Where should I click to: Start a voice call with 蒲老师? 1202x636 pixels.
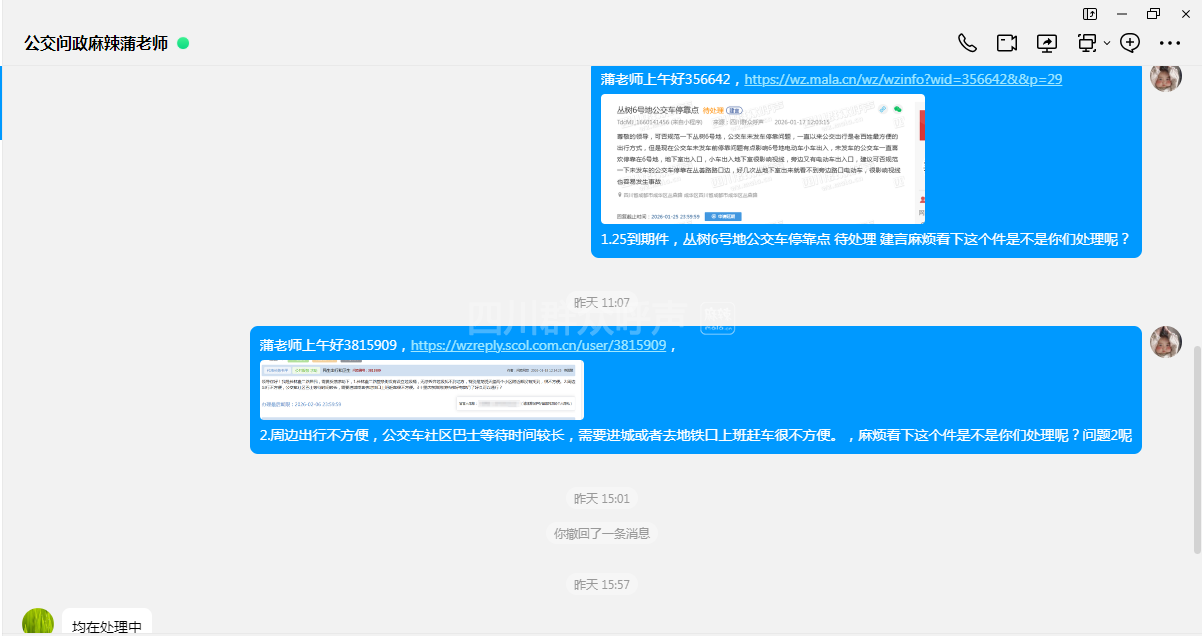tap(967, 43)
